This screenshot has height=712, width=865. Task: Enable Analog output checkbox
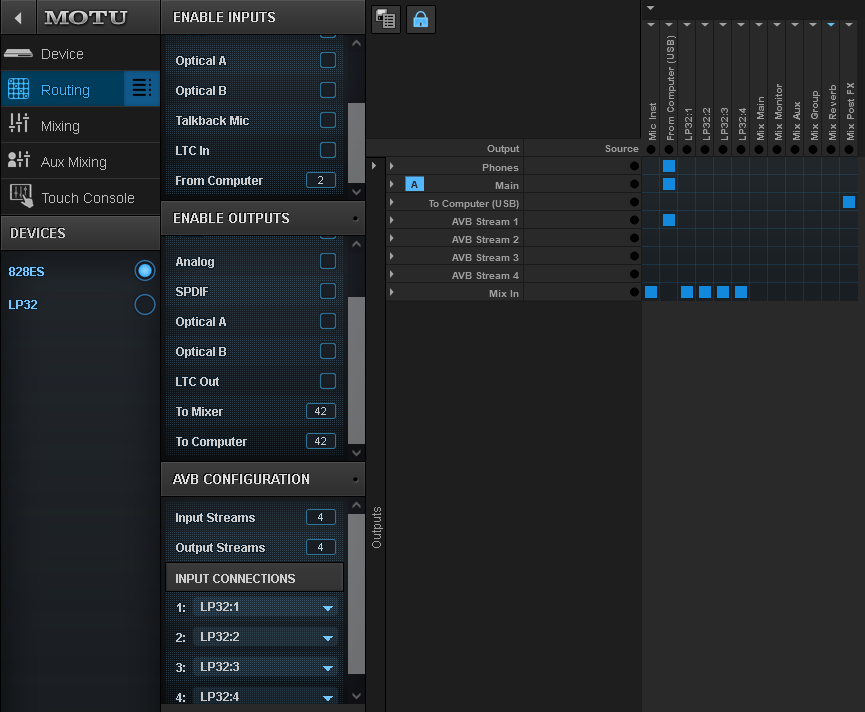[328, 261]
